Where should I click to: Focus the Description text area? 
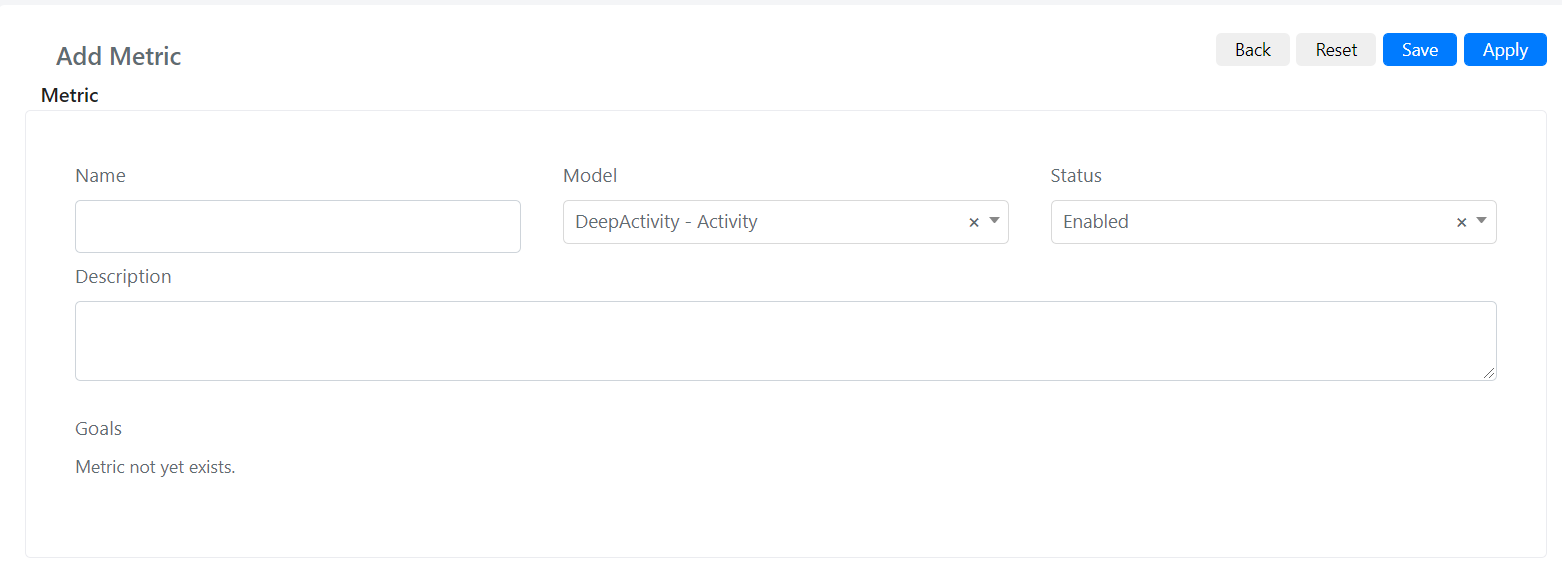pyautogui.click(x=786, y=341)
